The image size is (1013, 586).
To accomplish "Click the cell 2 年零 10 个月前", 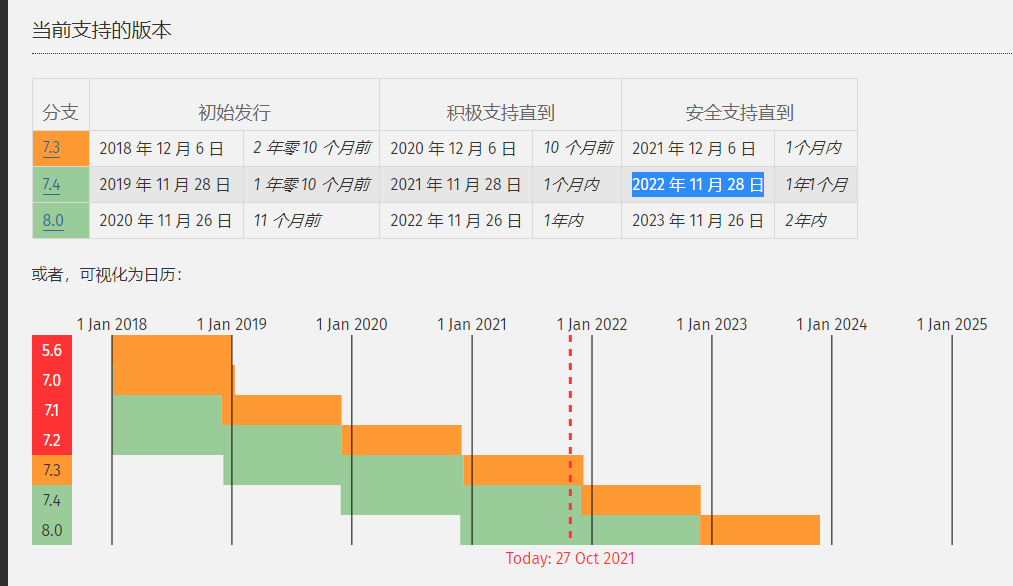I will [311, 148].
